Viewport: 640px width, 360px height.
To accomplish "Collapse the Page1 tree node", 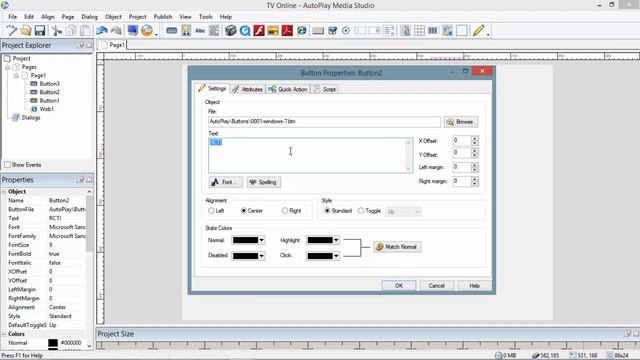I will point(16,76).
